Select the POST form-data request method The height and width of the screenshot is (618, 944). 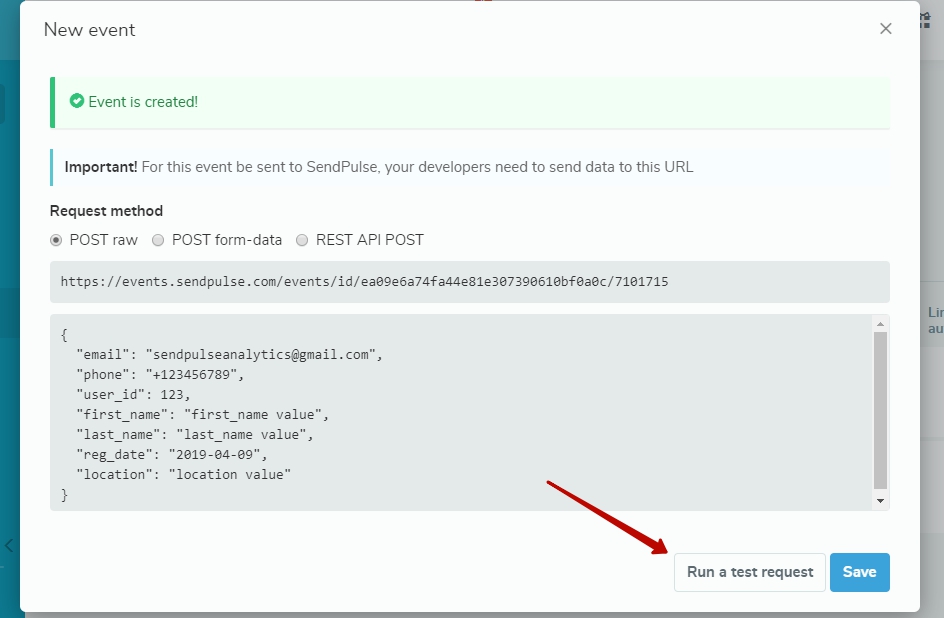[158, 240]
